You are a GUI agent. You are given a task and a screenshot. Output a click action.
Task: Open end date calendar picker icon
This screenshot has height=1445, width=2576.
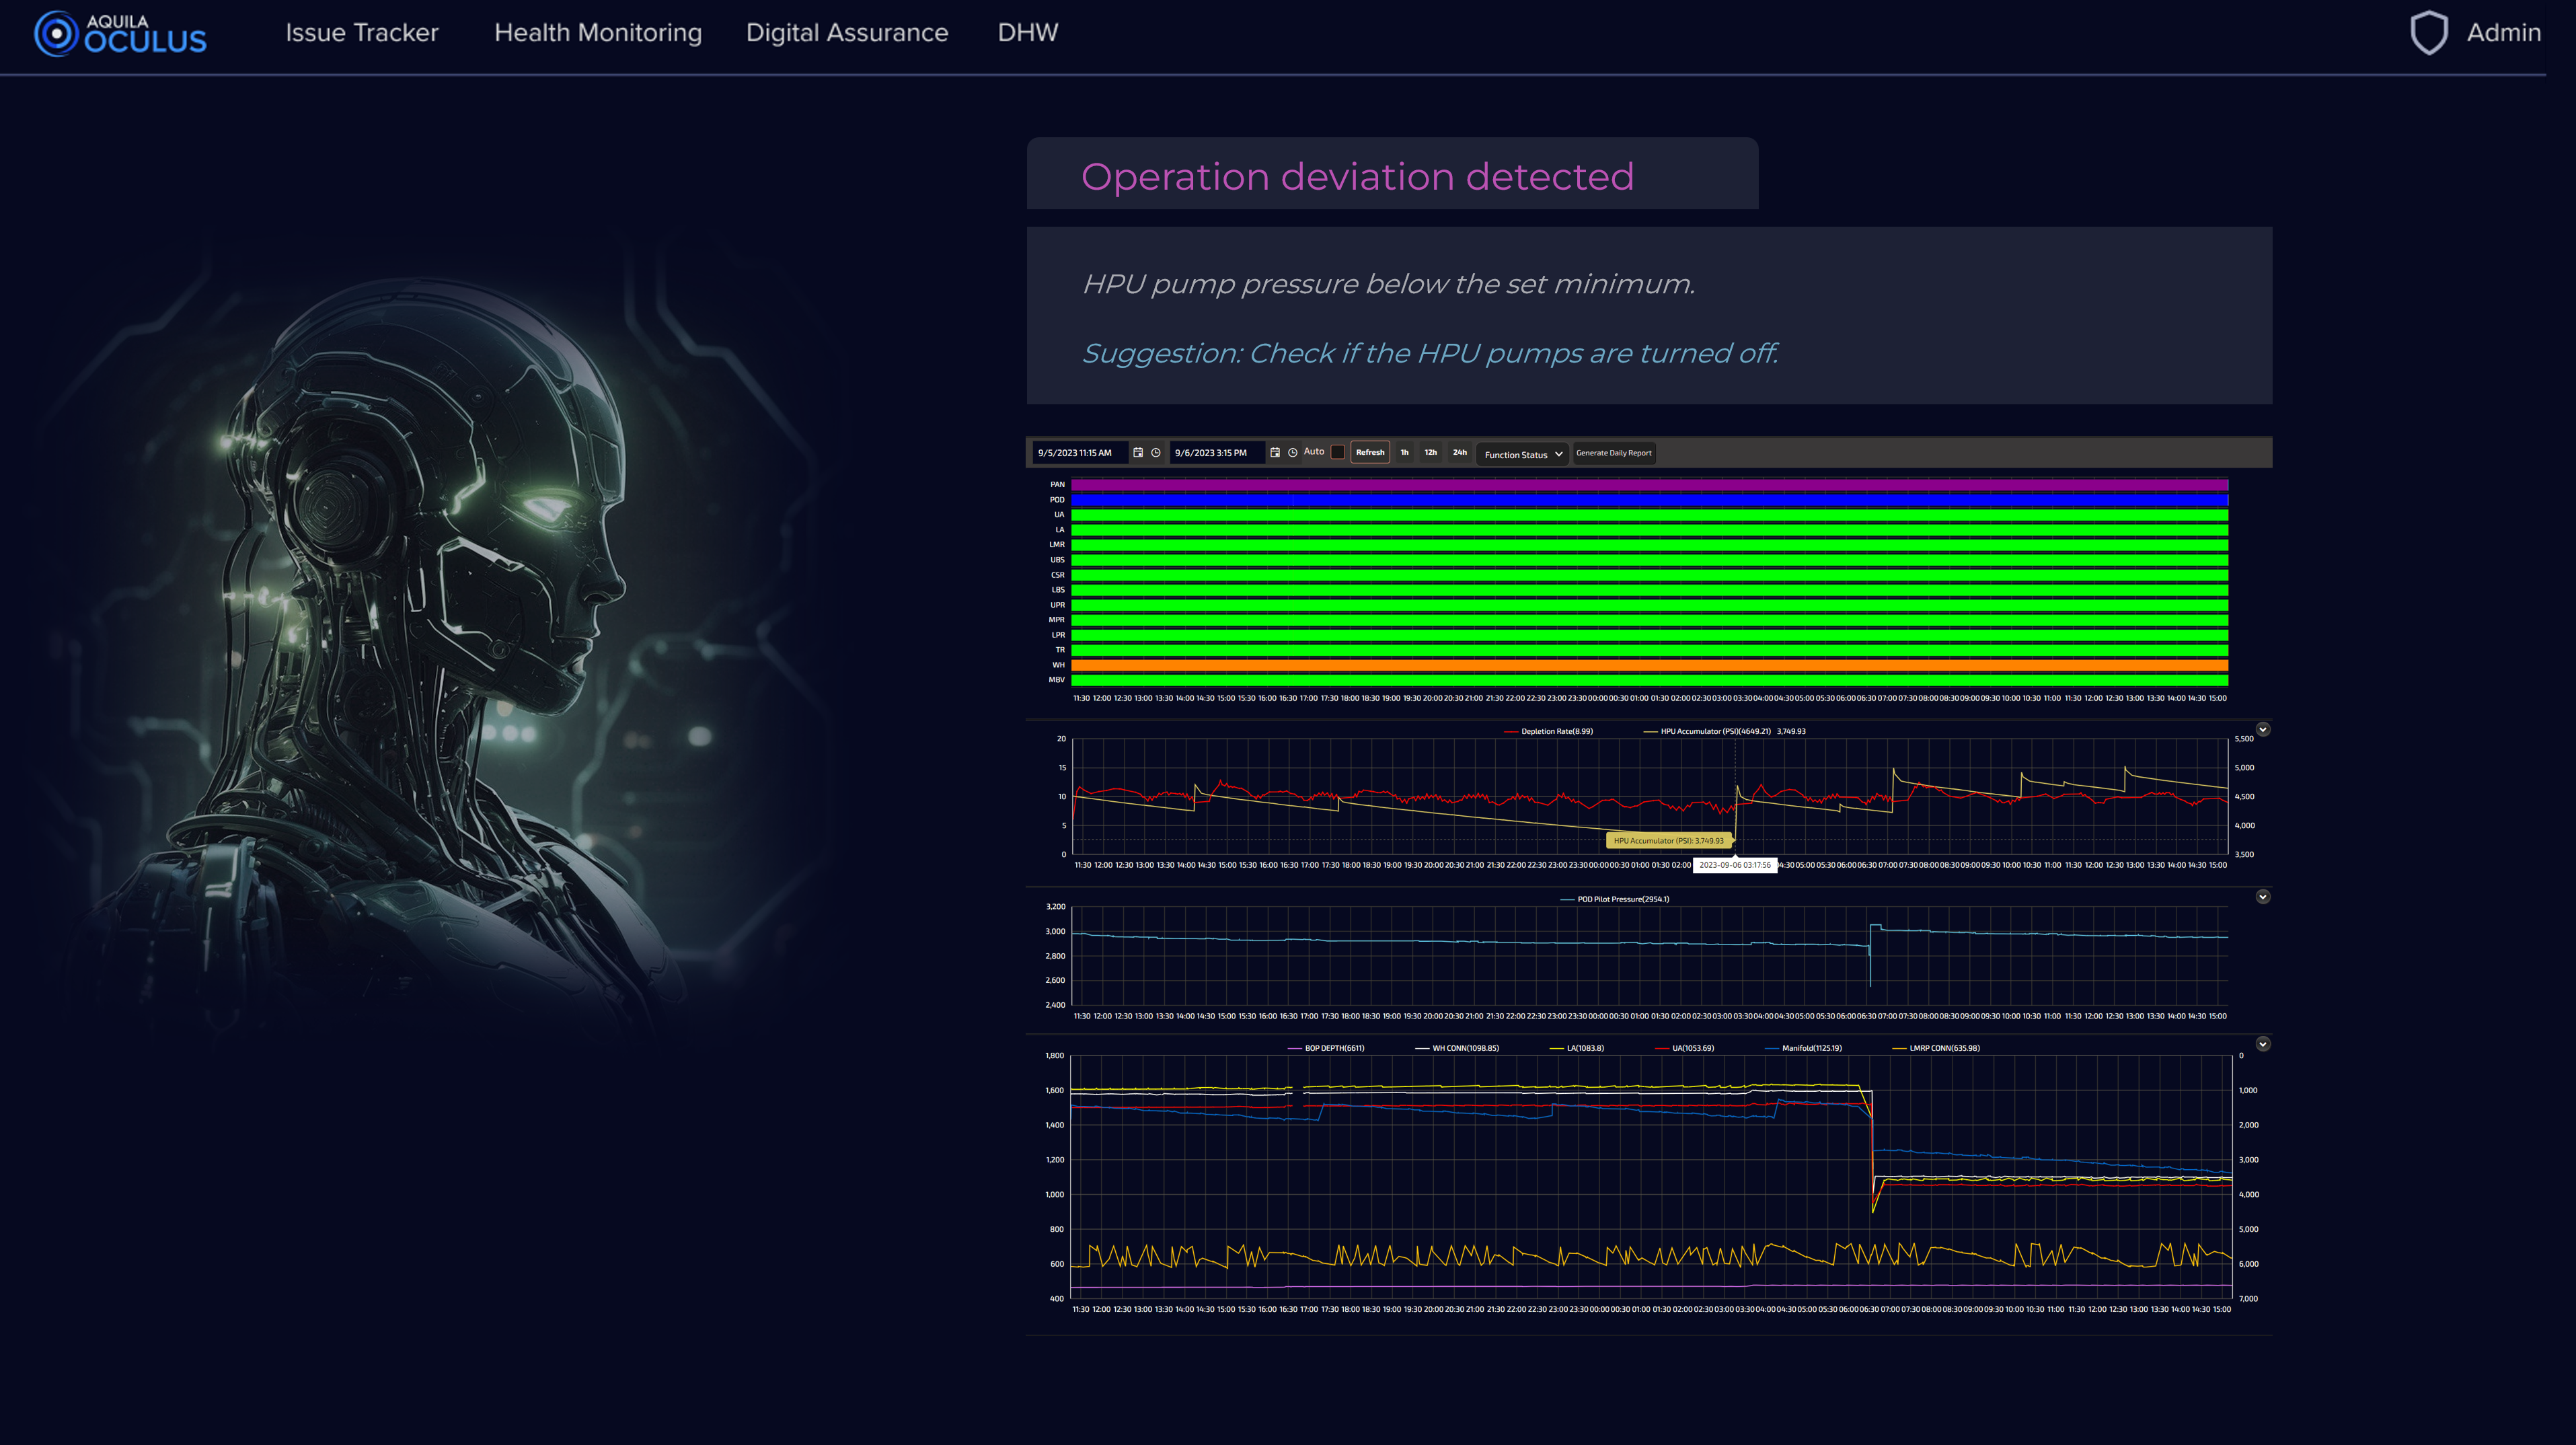click(1275, 453)
